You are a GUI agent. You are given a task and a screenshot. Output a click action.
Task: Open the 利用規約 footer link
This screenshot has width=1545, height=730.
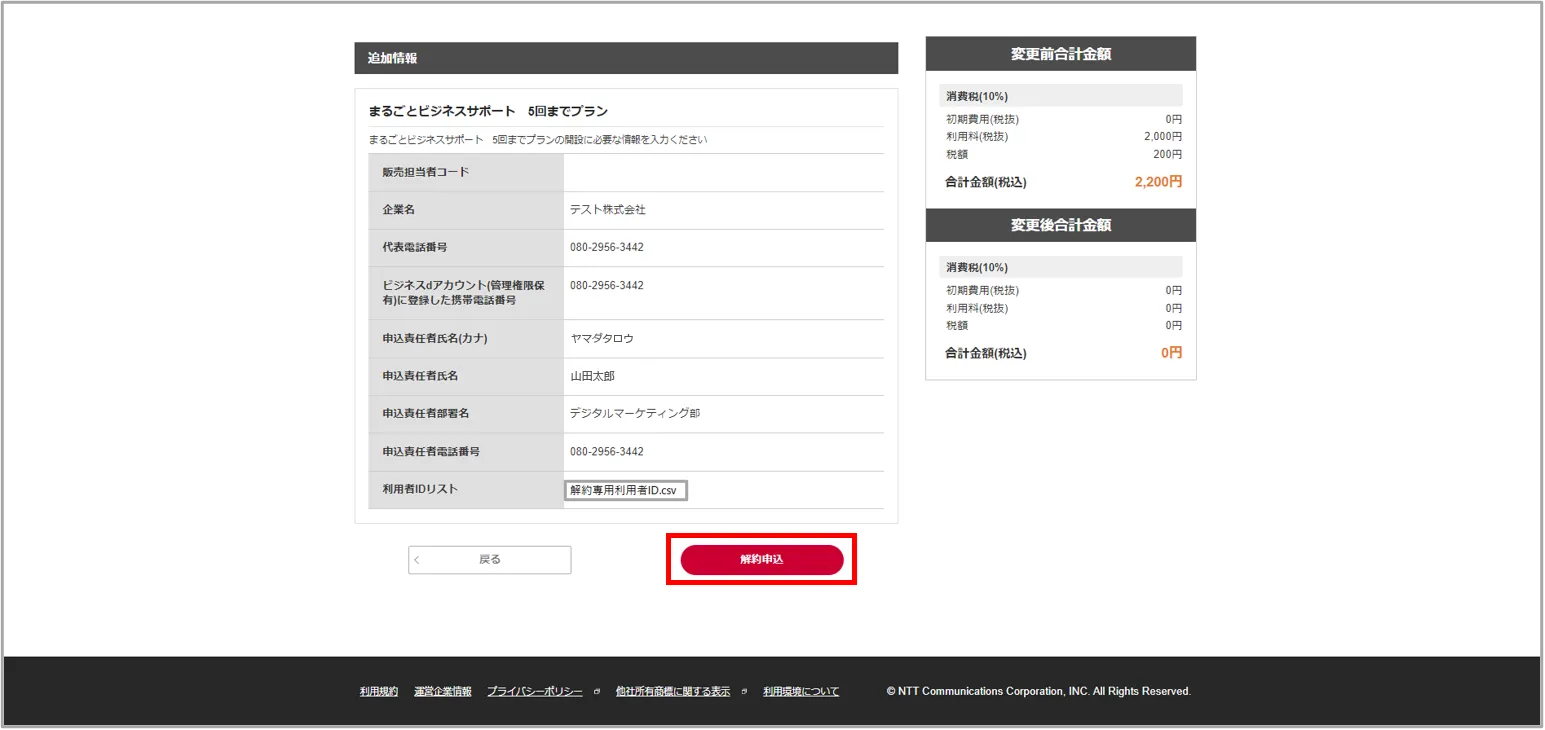pyautogui.click(x=379, y=692)
